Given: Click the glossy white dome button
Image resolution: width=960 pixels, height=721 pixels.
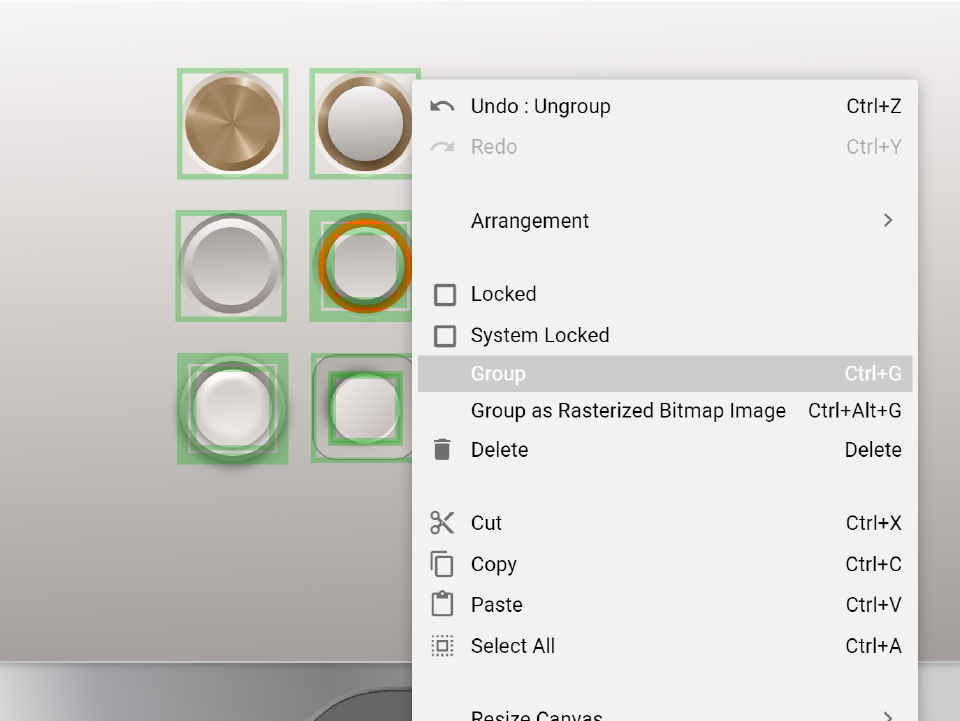Looking at the screenshot, I should (x=232, y=408).
